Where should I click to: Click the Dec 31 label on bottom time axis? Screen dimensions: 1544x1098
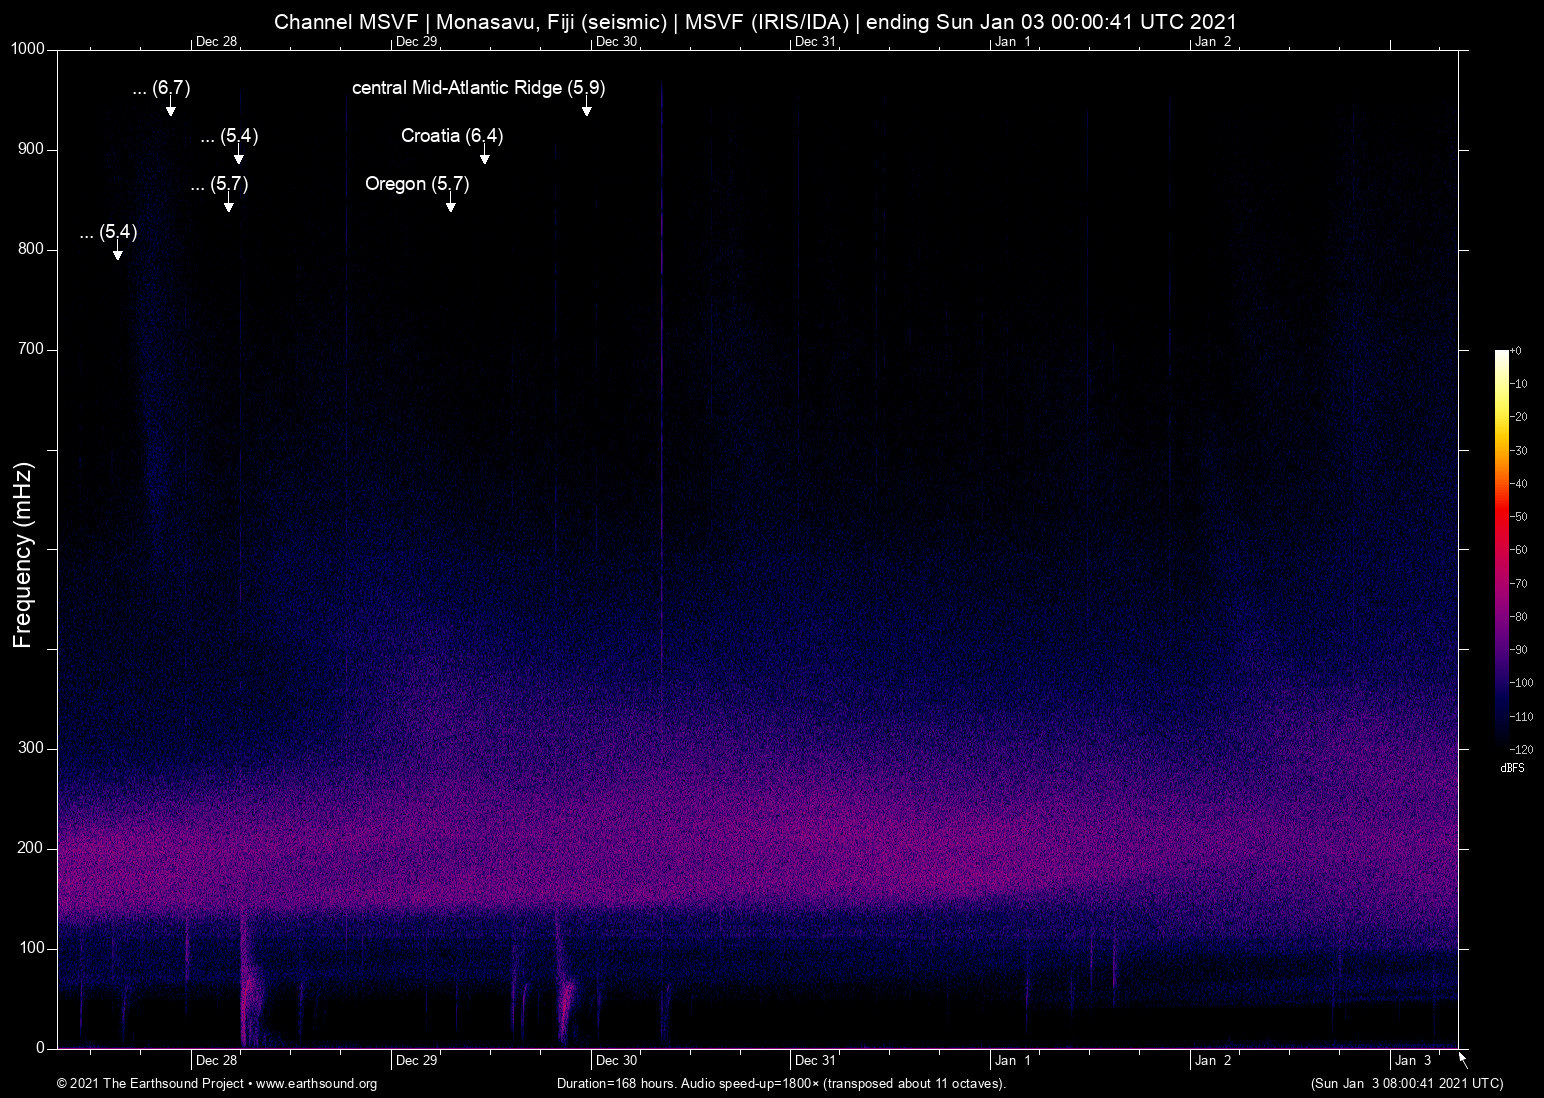(x=814, y=1061)
